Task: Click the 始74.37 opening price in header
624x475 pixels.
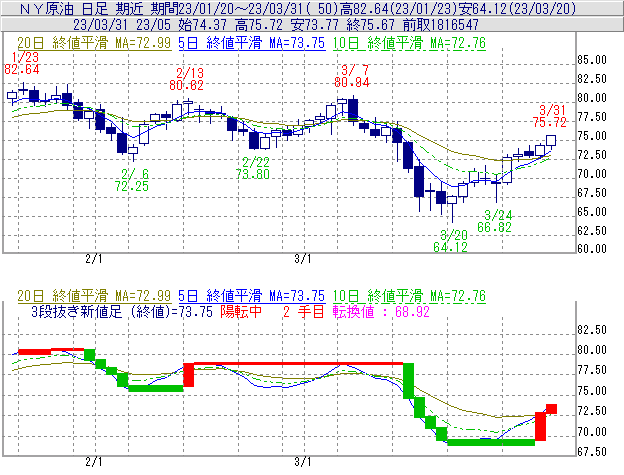Action: [x=202, y=25]
